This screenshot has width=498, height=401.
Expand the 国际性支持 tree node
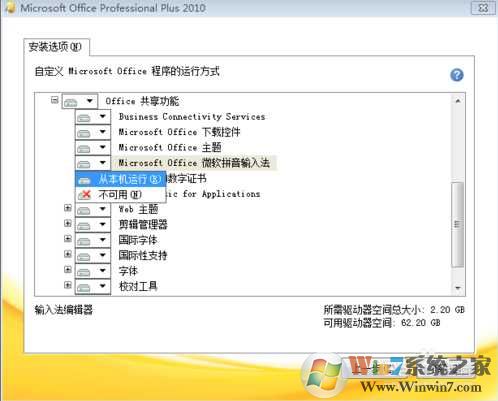click(x=68, y=254)
